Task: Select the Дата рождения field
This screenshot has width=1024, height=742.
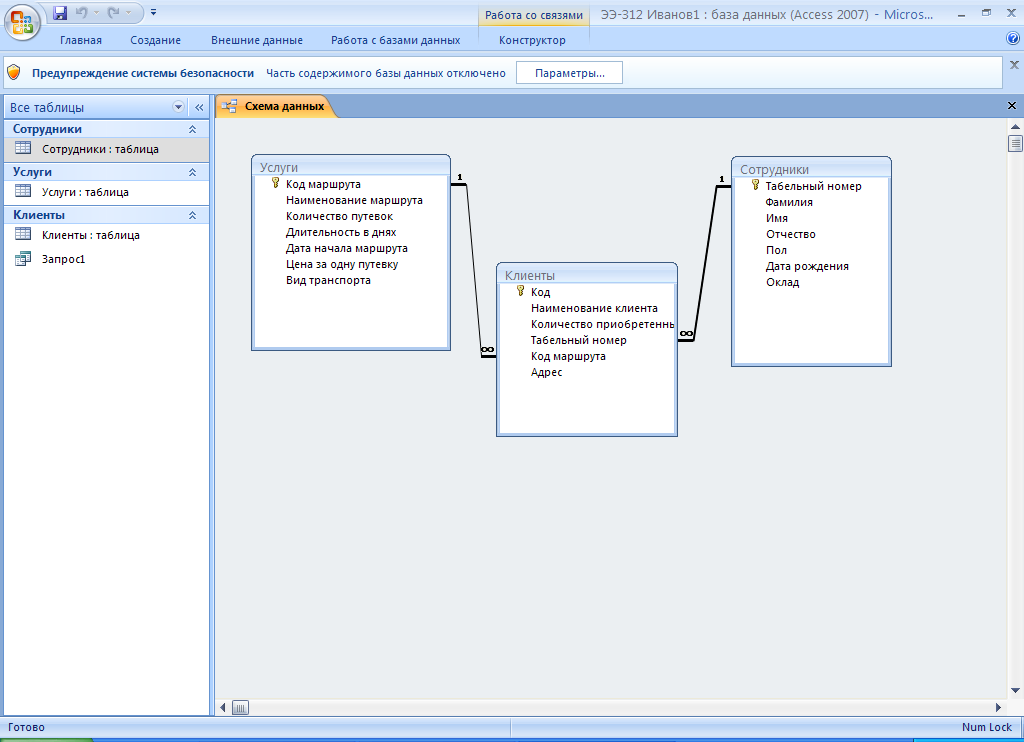Action: (x=807, y=266)
